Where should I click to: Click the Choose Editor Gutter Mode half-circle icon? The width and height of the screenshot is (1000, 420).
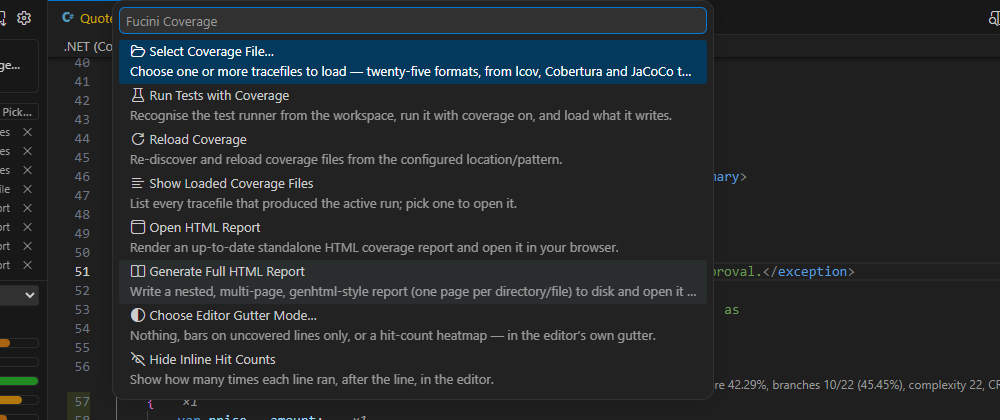click(x=138, y=315)
